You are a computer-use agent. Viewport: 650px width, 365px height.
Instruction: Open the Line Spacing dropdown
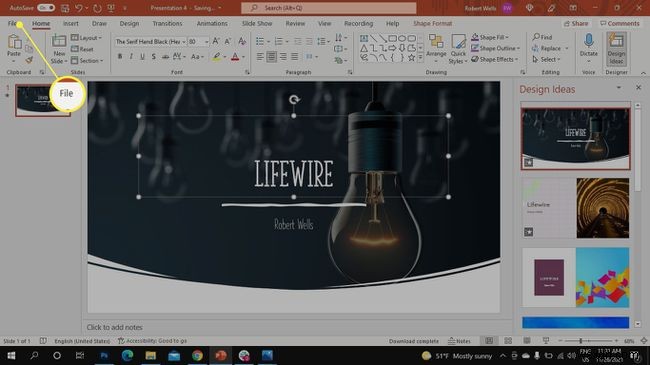[322, 41]
